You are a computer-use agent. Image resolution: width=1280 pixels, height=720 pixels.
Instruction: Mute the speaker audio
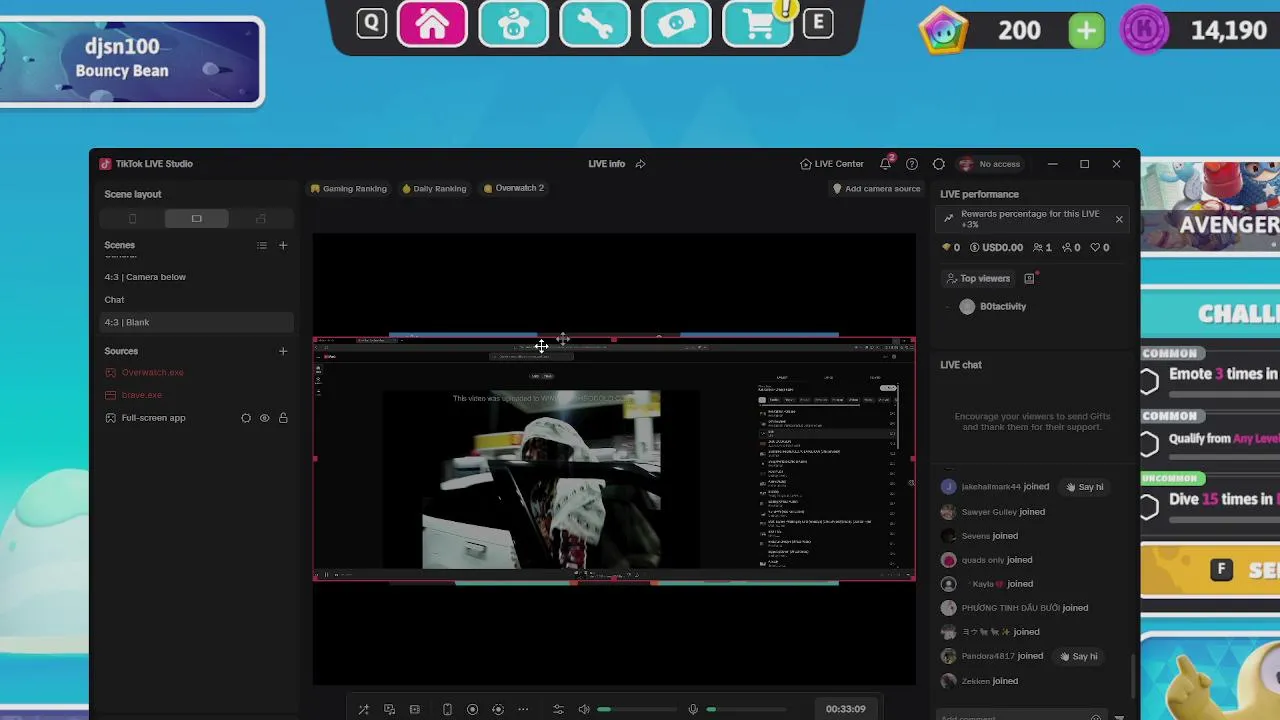click(x=584, y=709)
